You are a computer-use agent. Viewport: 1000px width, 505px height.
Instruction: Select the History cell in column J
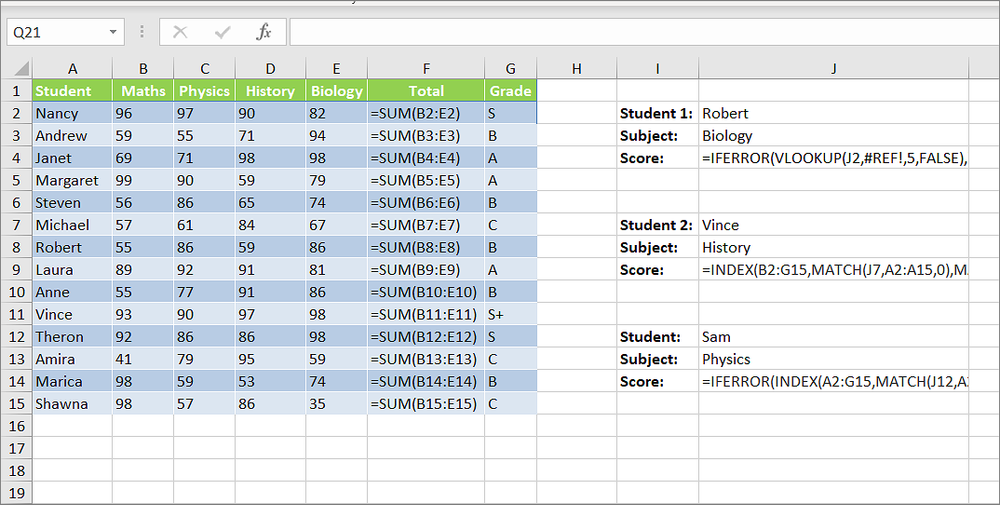tap(834, 247)
